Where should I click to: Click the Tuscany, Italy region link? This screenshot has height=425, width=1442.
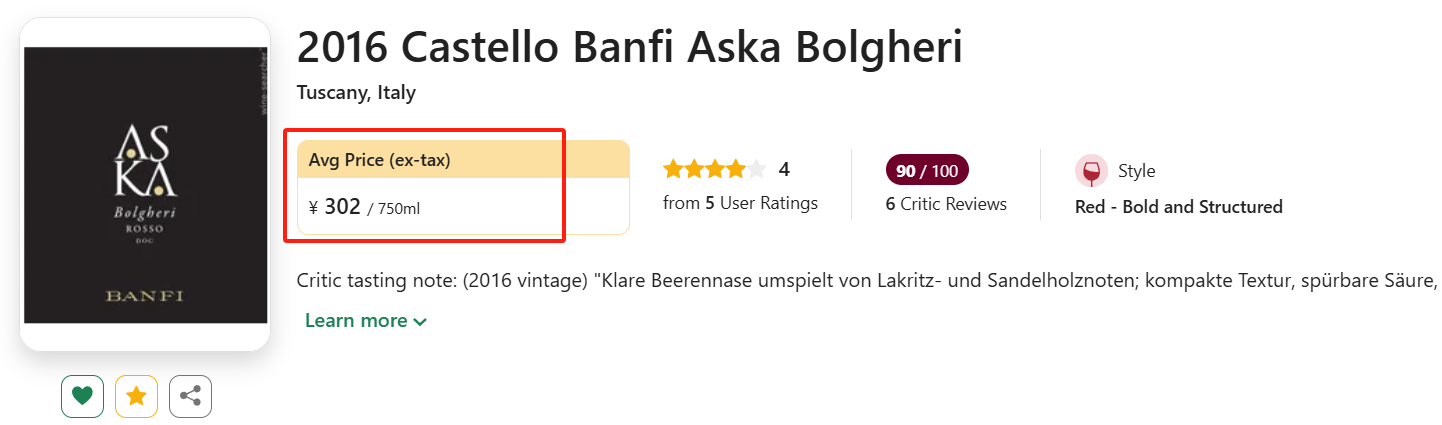(356, 93)
